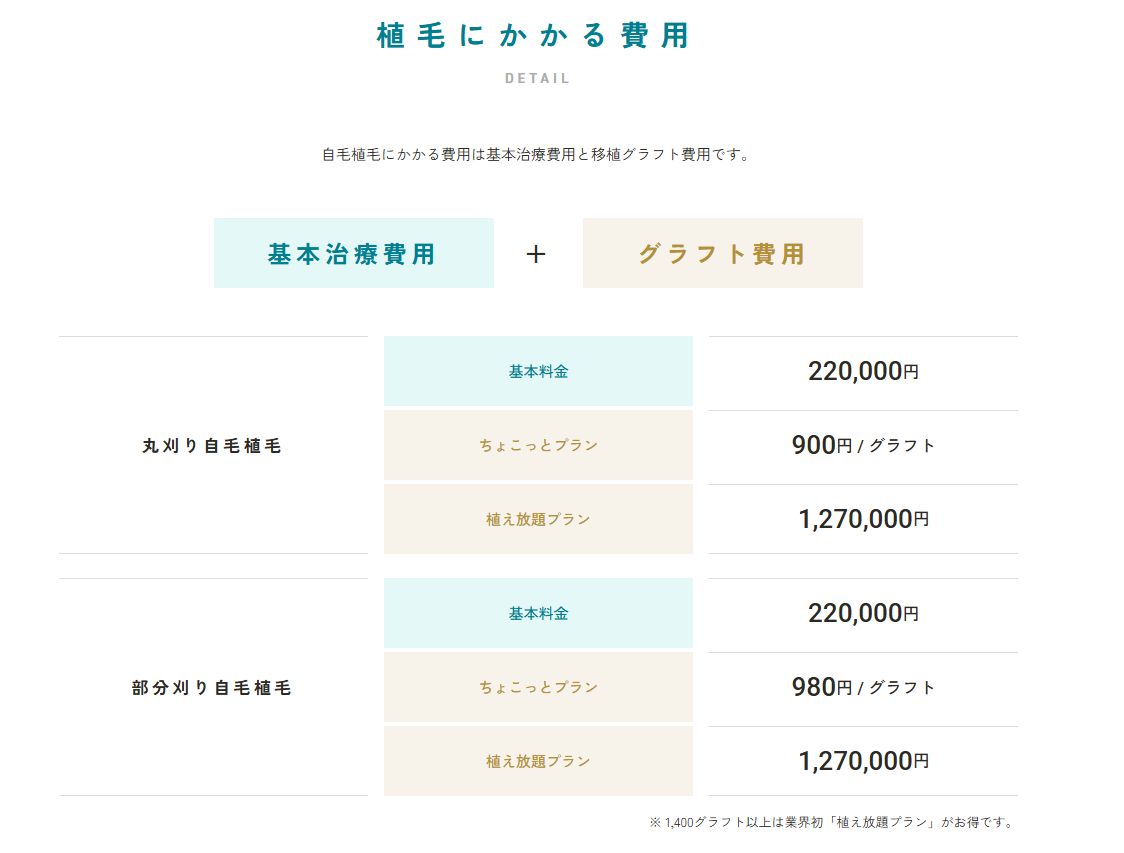Click the グラフト費用 beige box
The image size is (1124, 853).
722,253
